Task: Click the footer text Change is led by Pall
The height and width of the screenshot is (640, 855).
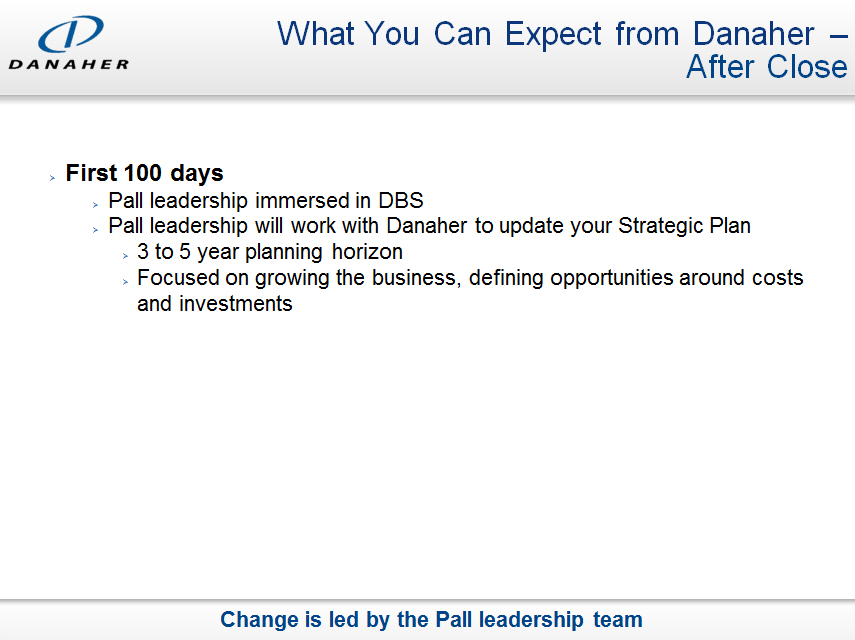Action: [x=431, y=620]
